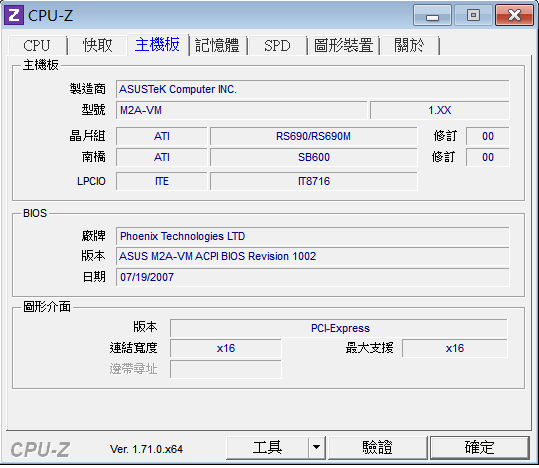Select the manufacturer field ASUSTeK Computer INC.
Image resolution: width=539 pixels, height=468 pixels.
pyautogui.click(x=312, y=89)
